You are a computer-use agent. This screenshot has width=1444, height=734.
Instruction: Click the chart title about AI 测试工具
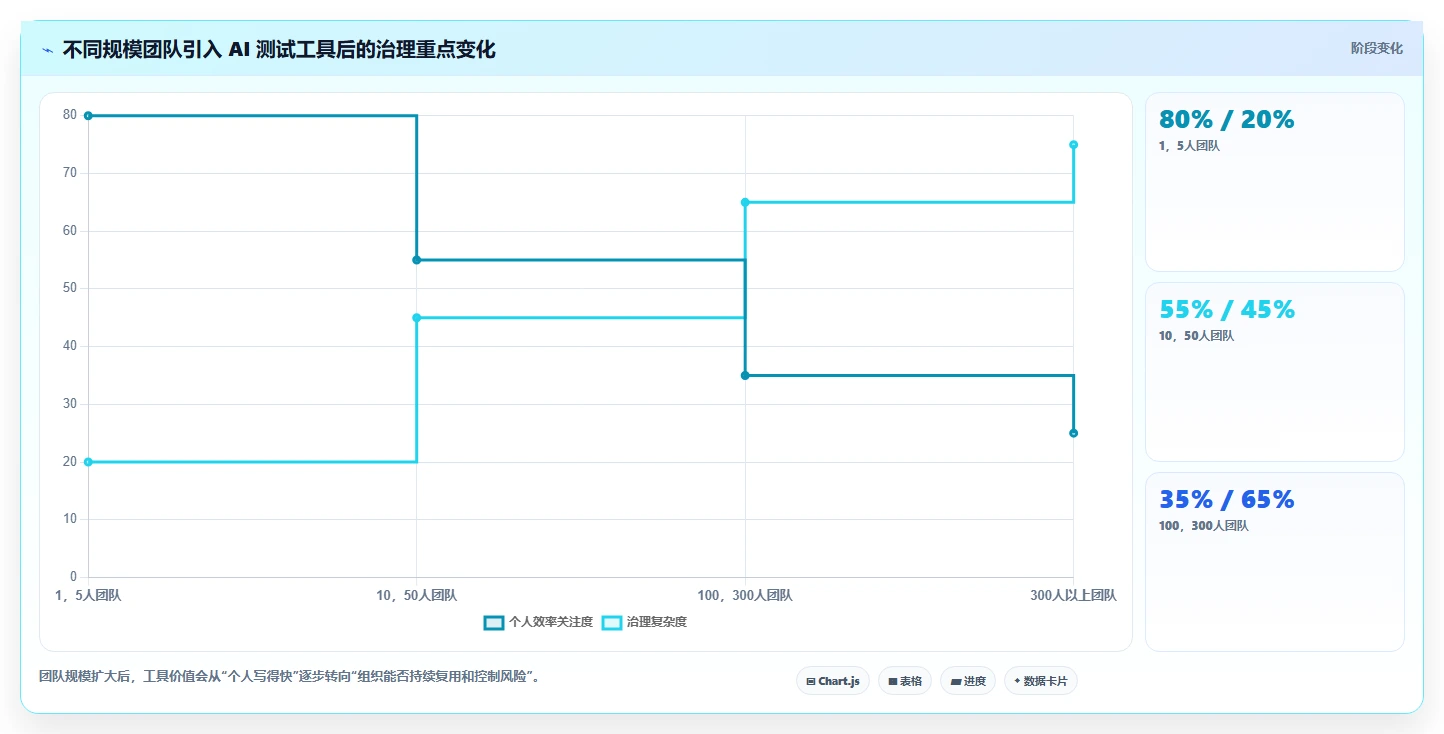pos(279,49)
